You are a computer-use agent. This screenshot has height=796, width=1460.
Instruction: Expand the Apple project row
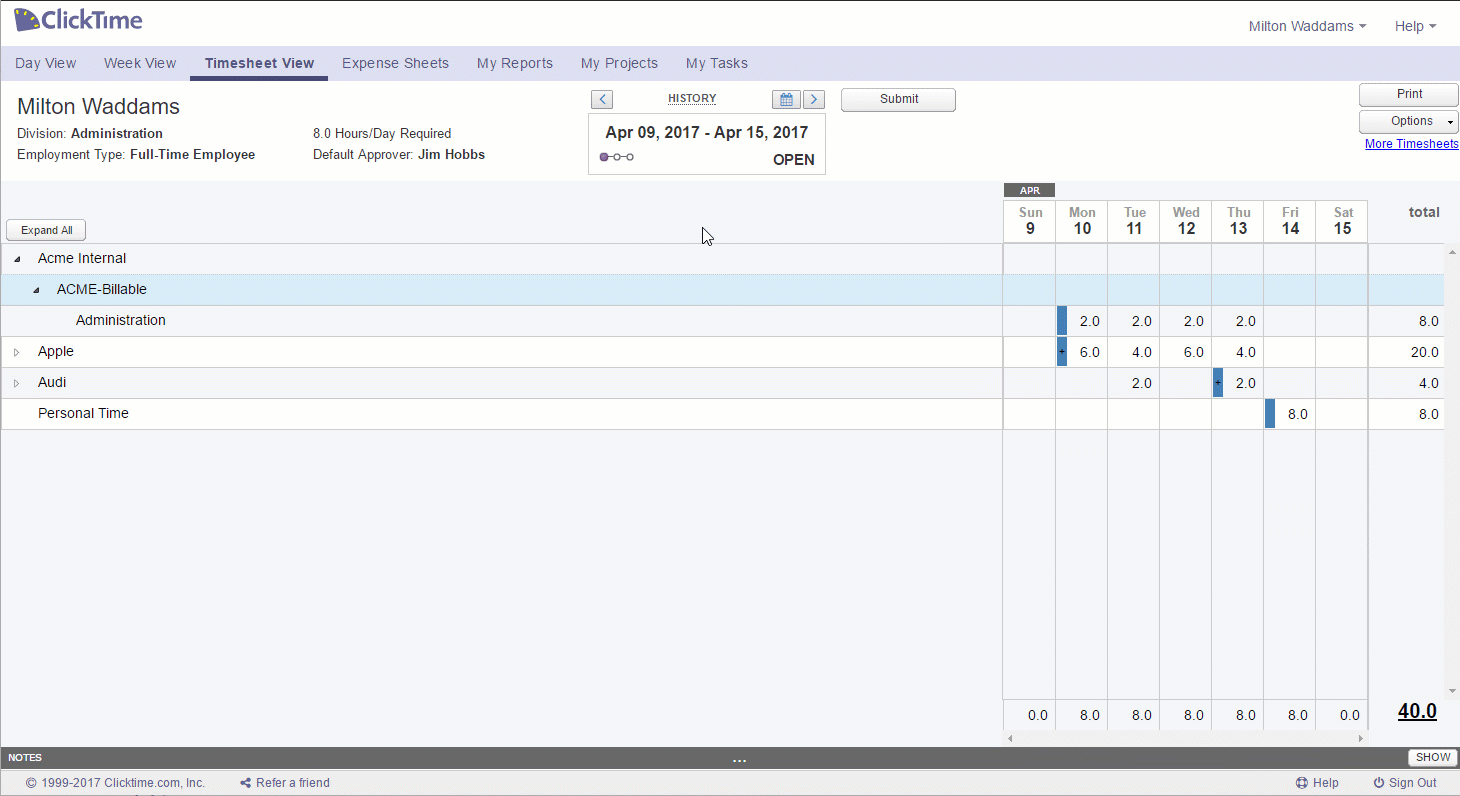coord(17,351)
